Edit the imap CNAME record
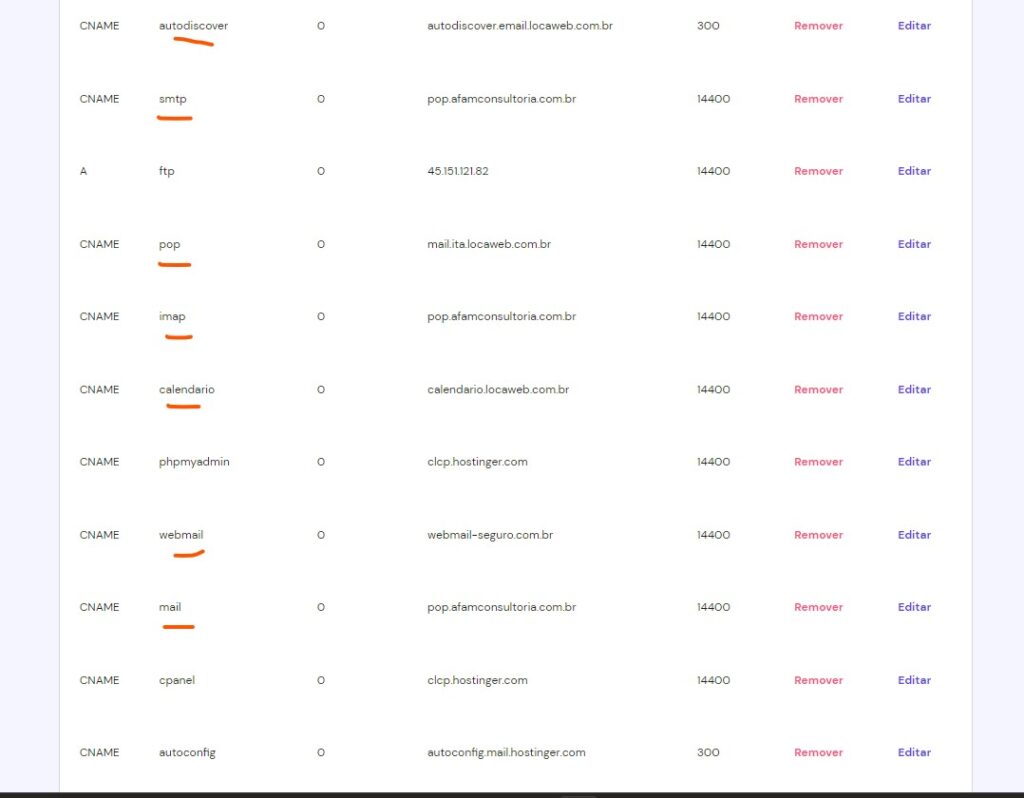The height and width of the screenshot is (798, 1024). [914, 316]
